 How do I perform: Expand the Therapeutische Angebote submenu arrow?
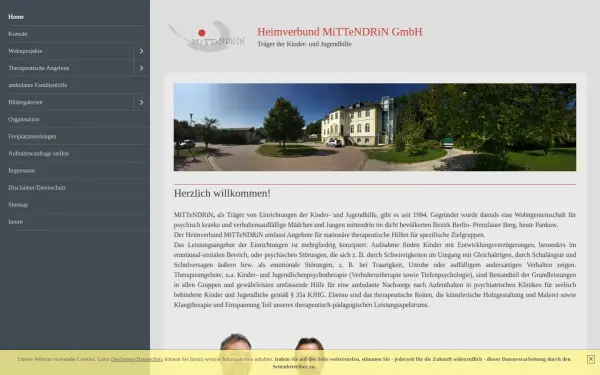tap(141, 68)
